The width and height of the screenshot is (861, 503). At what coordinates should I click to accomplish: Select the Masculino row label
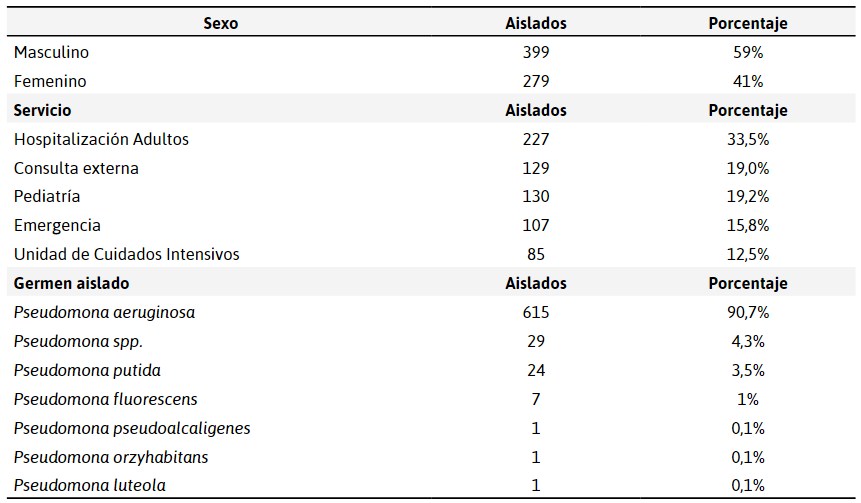coord(51,52)
